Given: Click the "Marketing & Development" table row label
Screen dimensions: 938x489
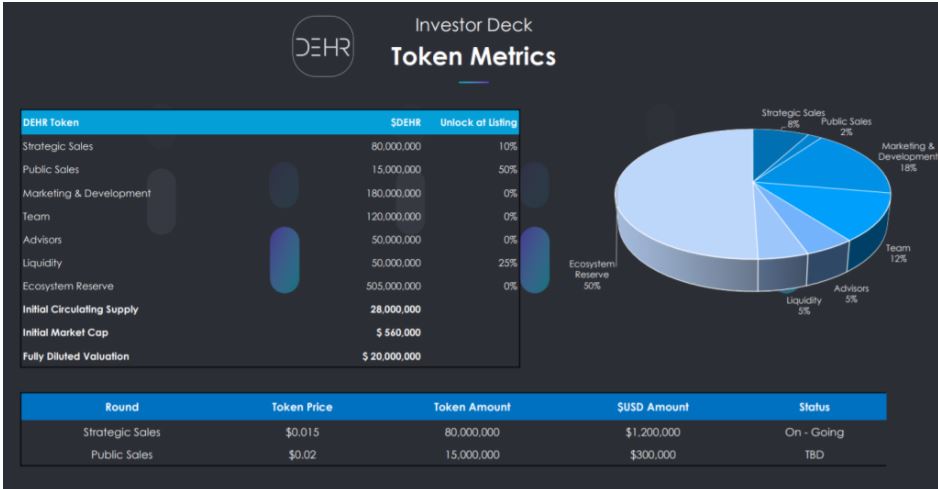Looking at the screenshot, I should pos(87,193).
